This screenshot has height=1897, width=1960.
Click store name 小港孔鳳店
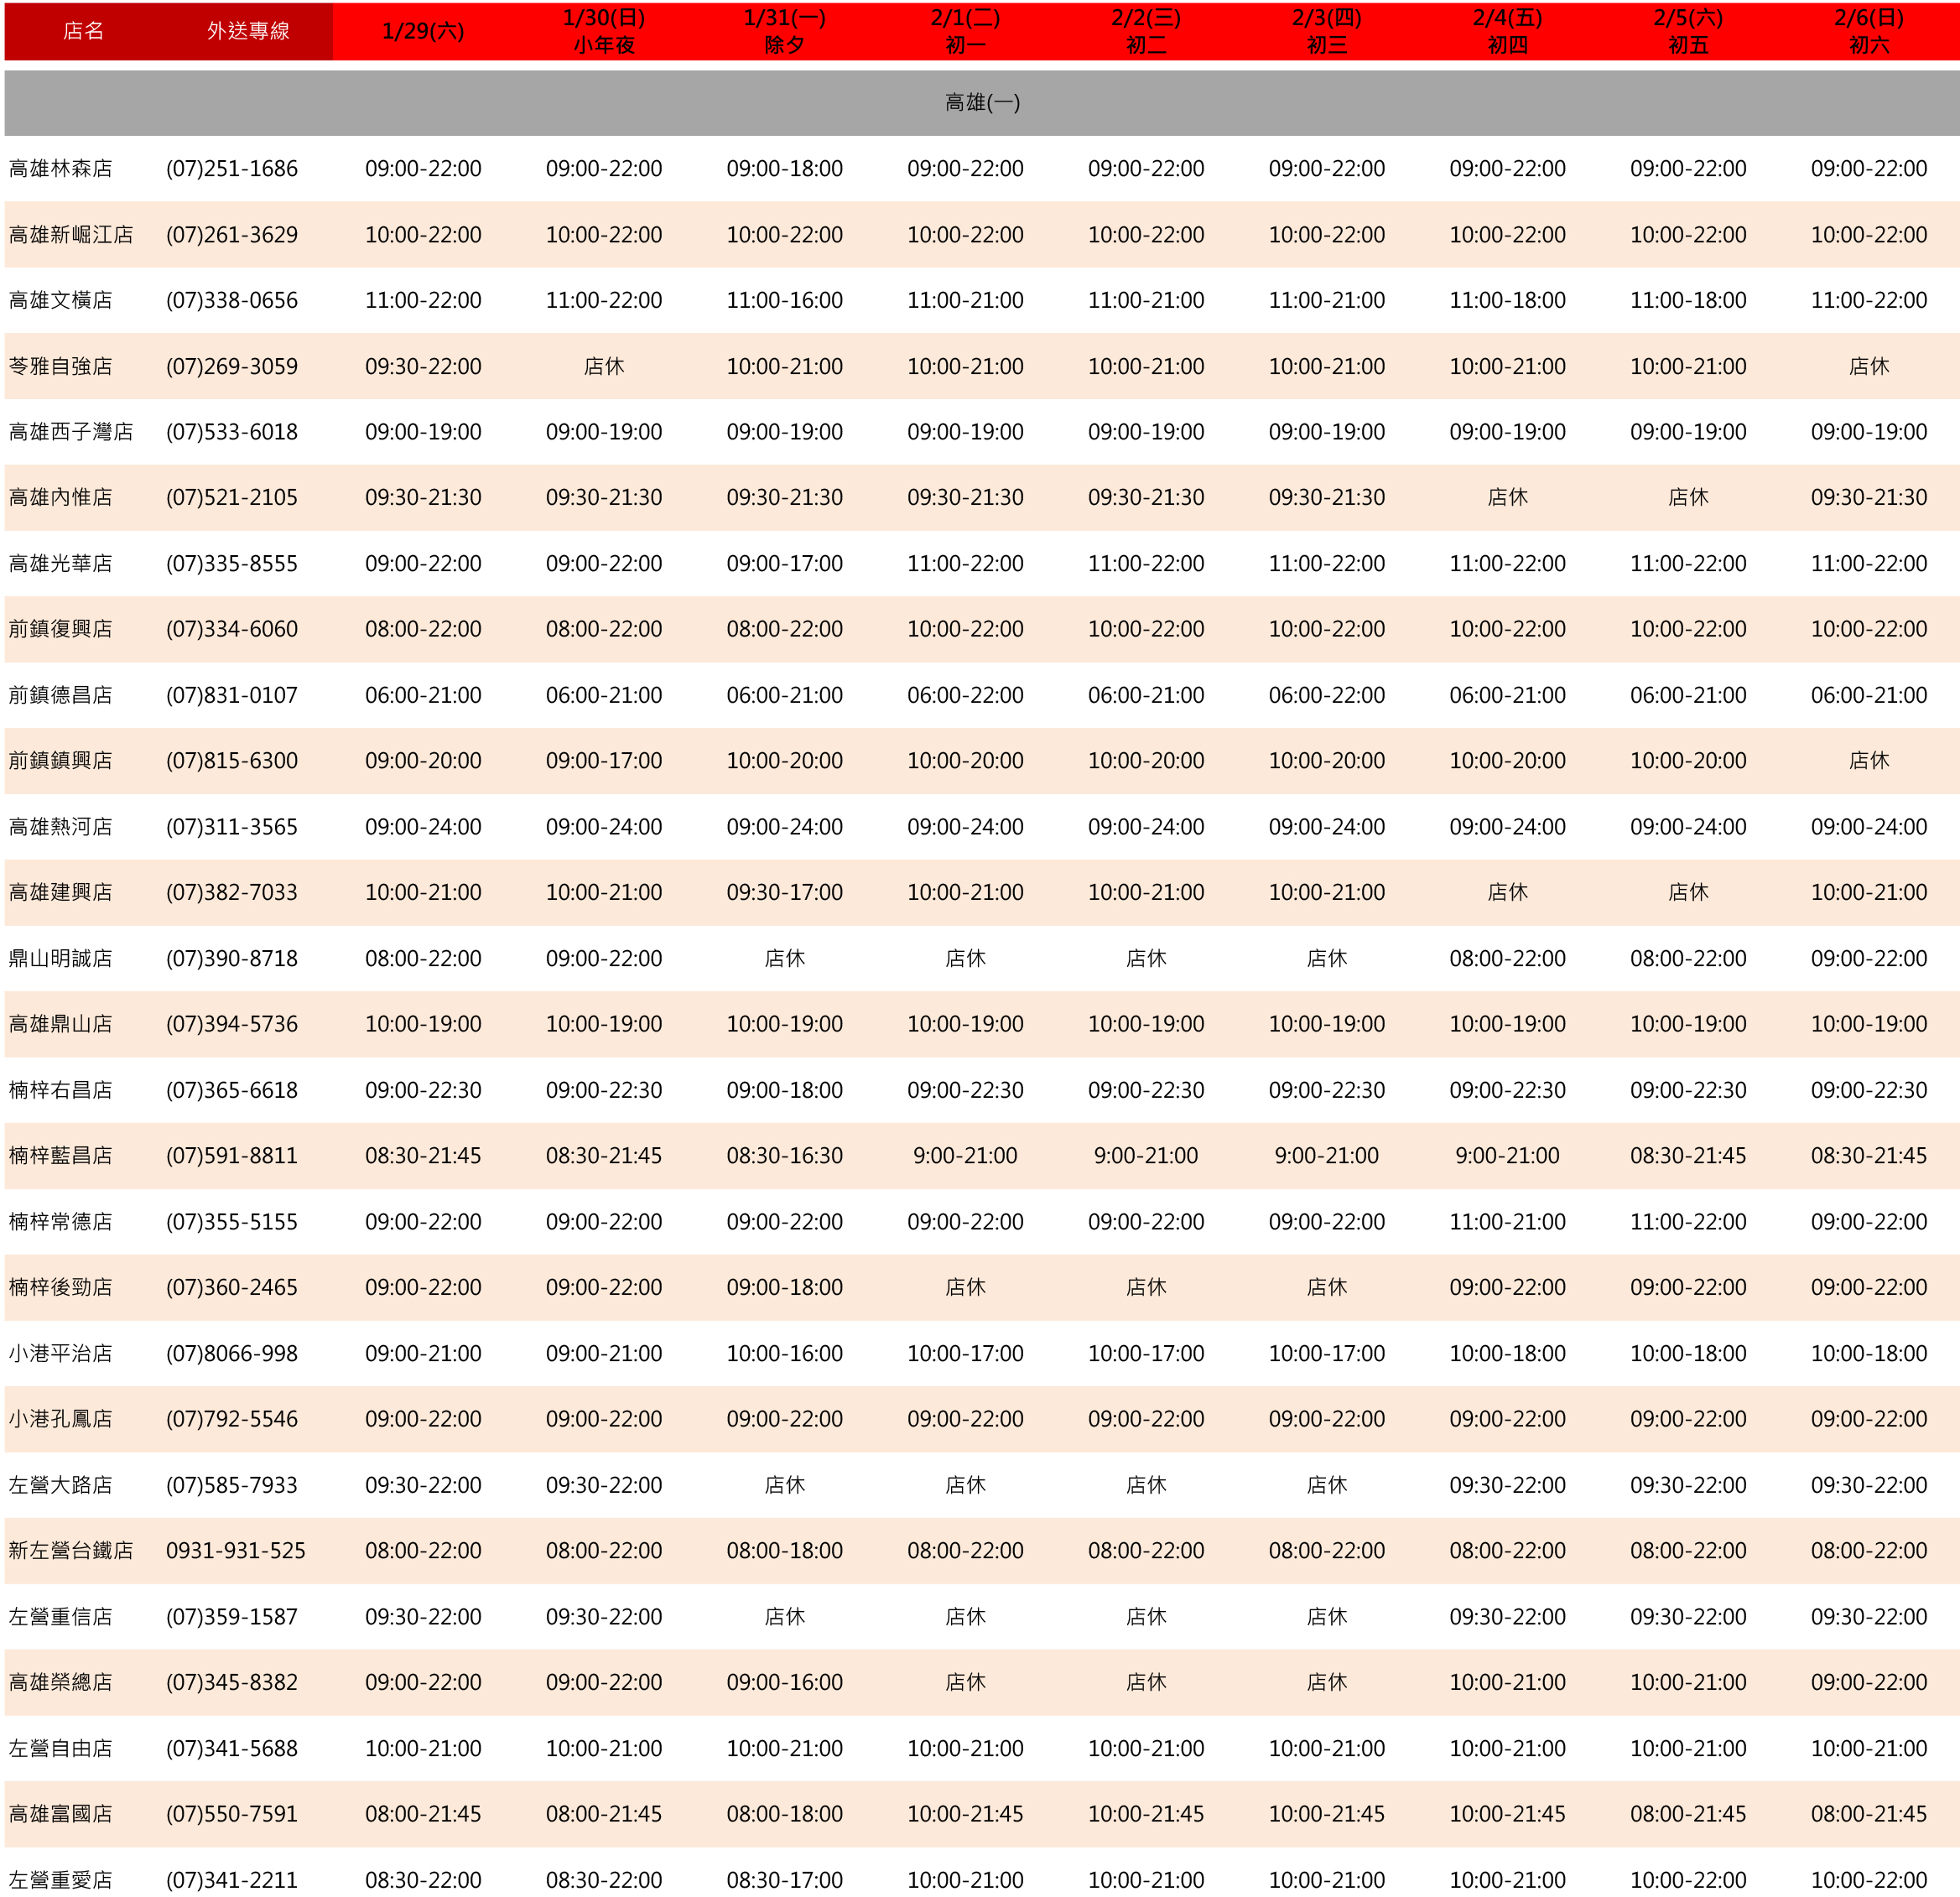point(61,1419)
